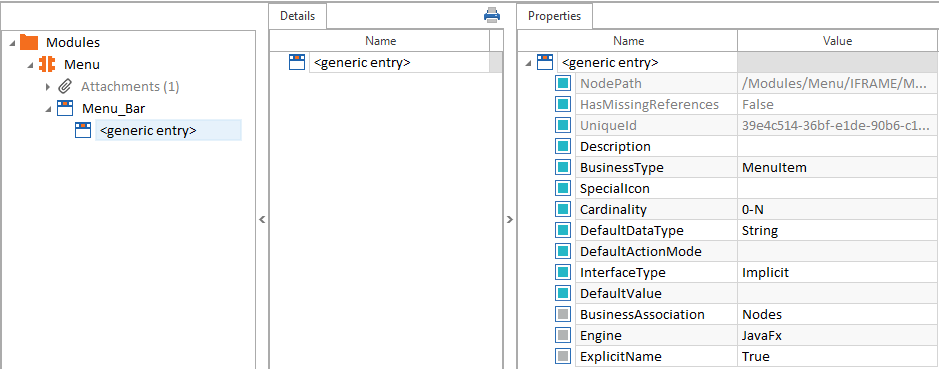Viewport: 939px width, 369px height.
Task: Open the Properties tab
Action: point(555,16)
